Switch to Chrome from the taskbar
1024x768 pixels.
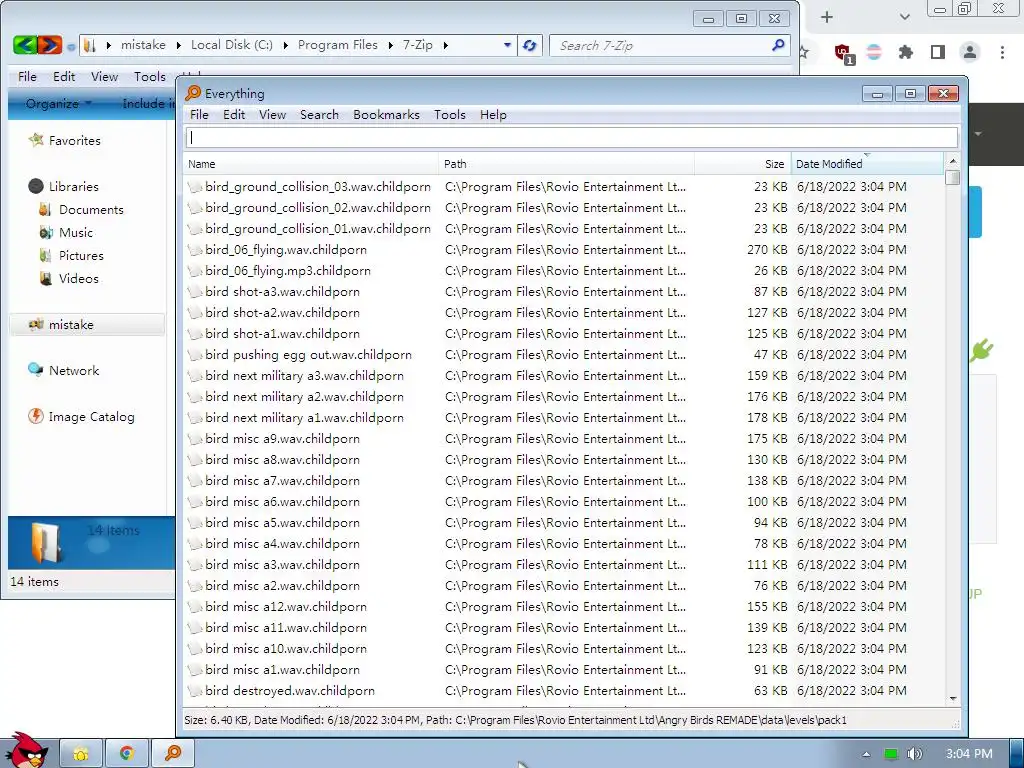coord(127,754)
